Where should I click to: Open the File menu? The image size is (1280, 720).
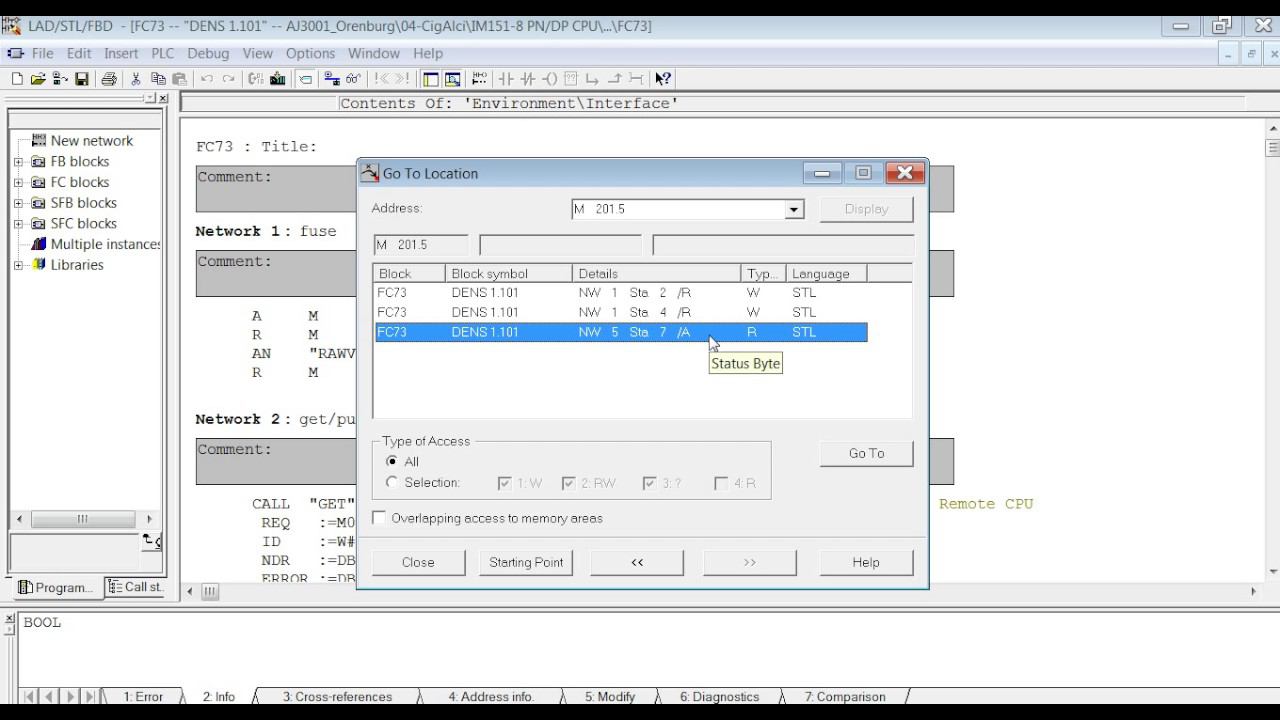(42, 53)
